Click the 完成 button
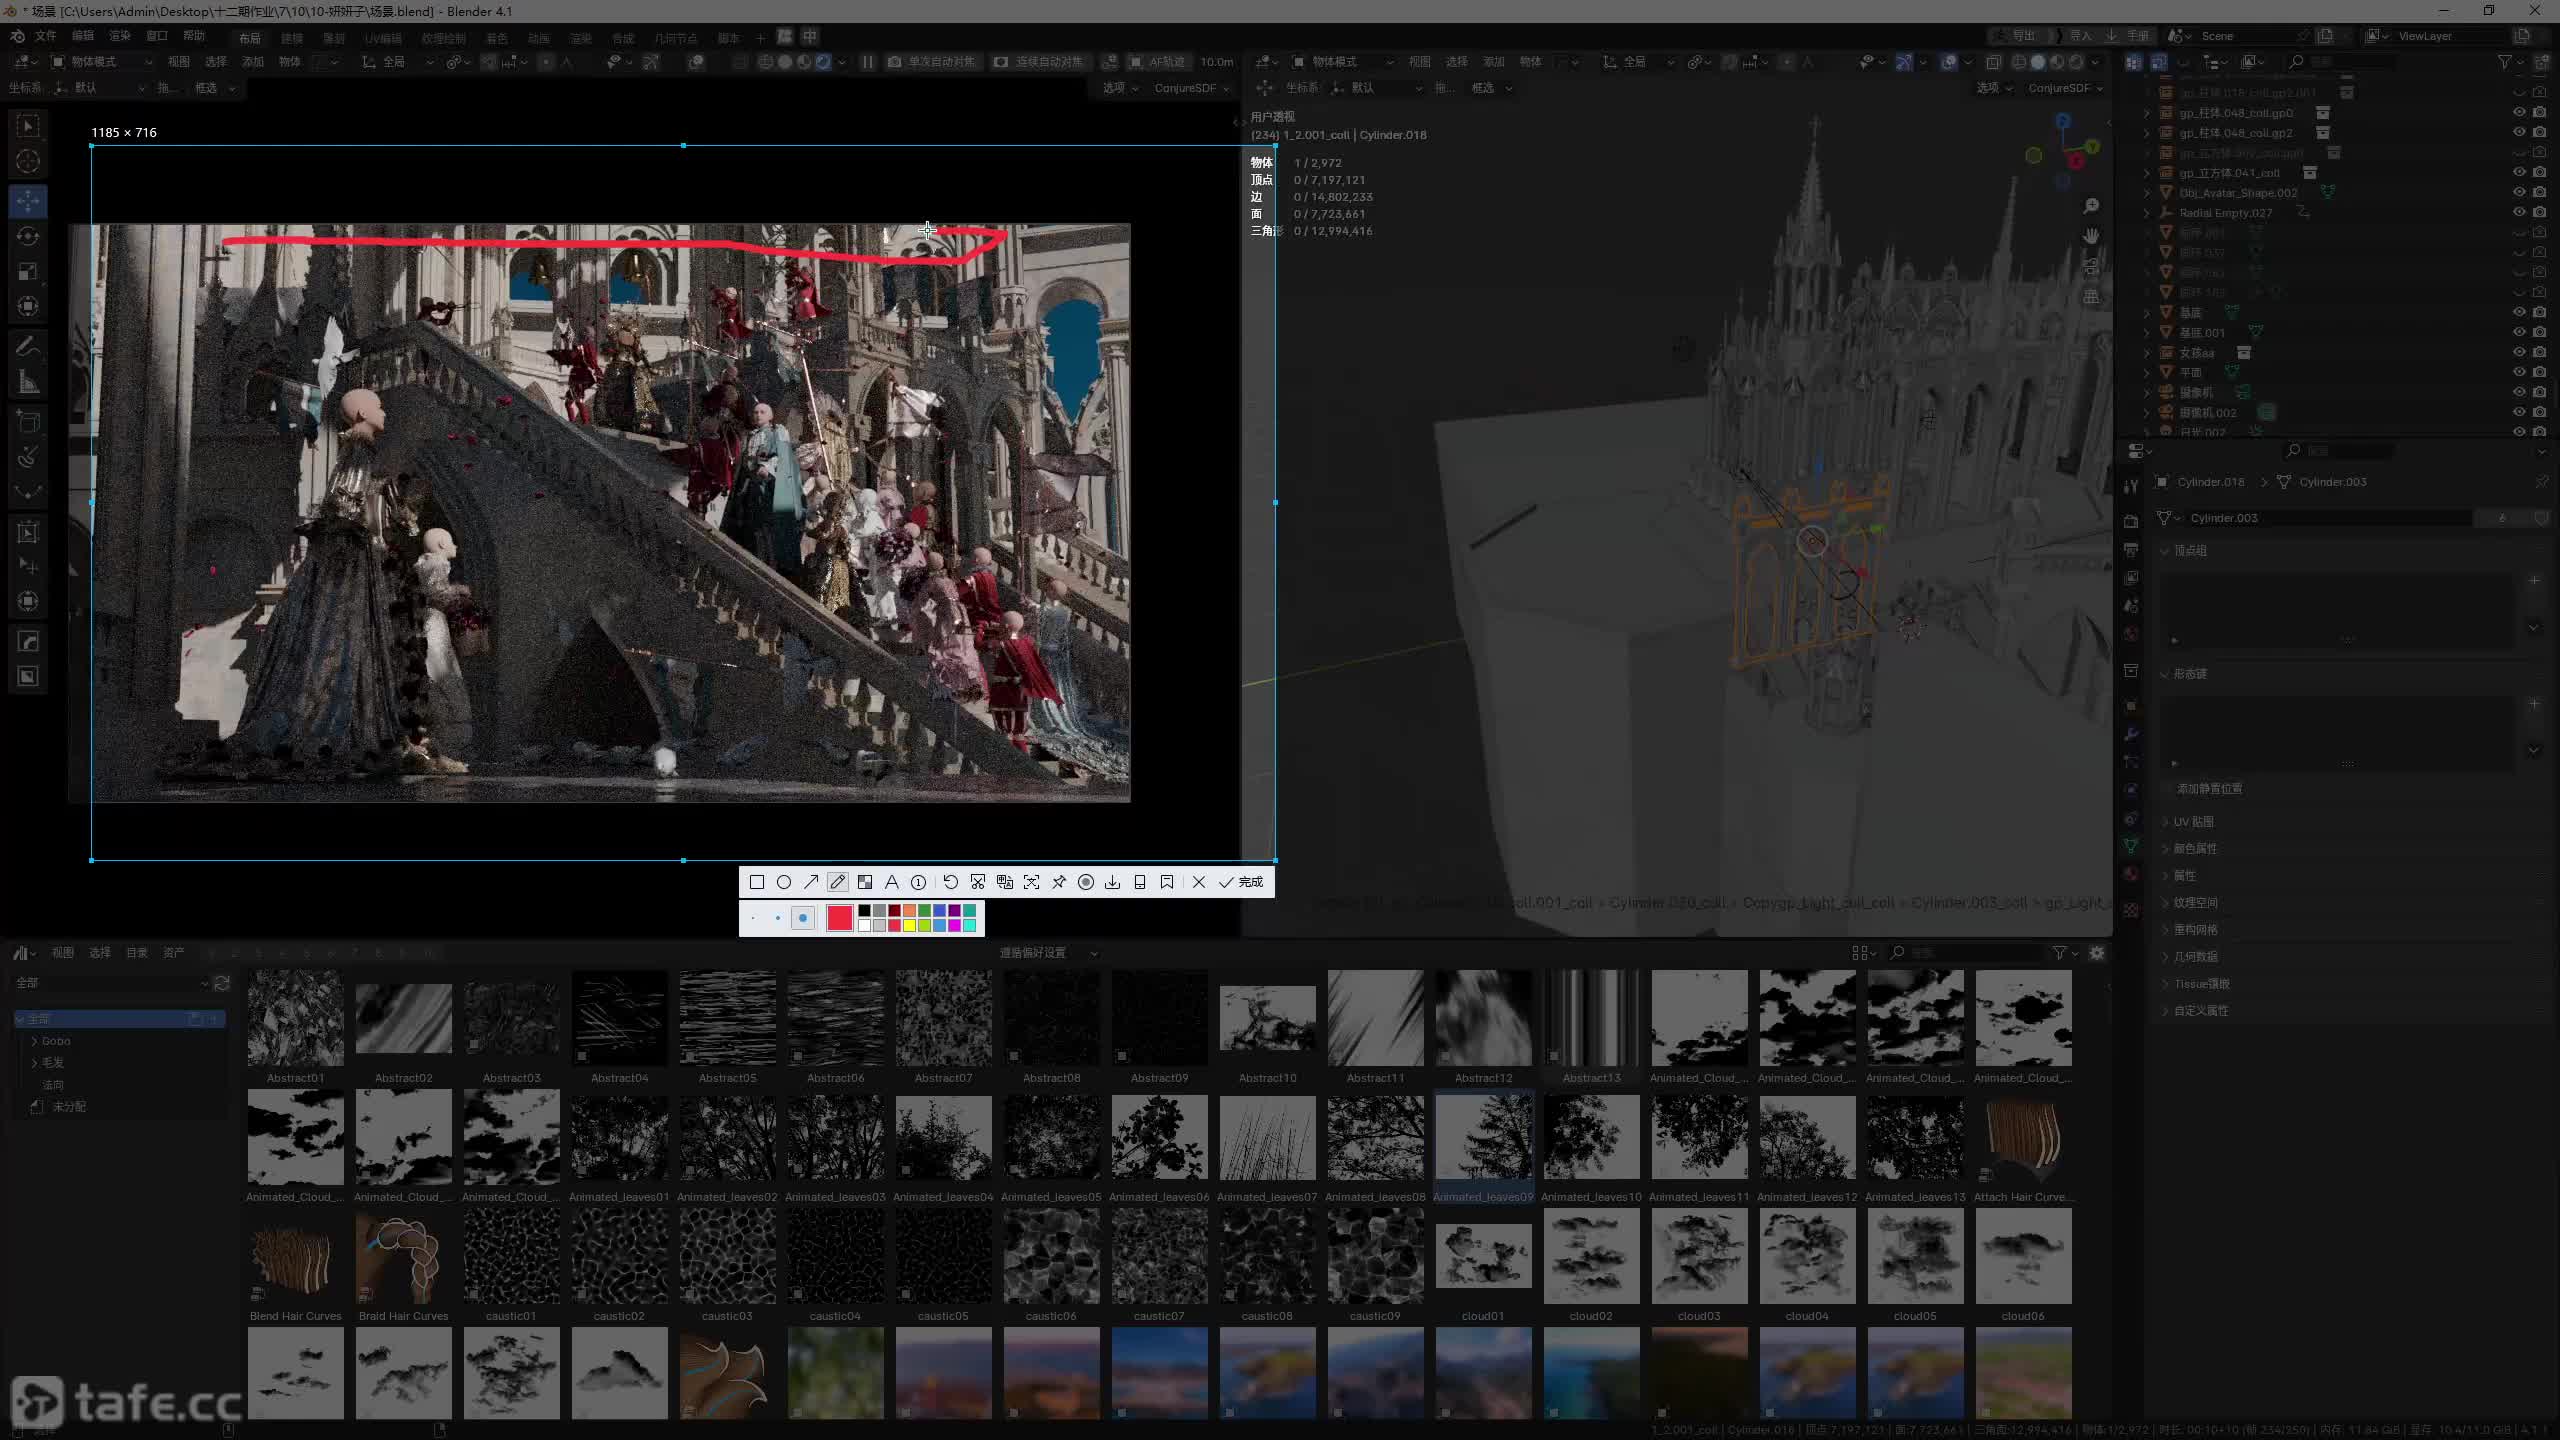Screen dimensions: 2560x1440 (1242, 882)
